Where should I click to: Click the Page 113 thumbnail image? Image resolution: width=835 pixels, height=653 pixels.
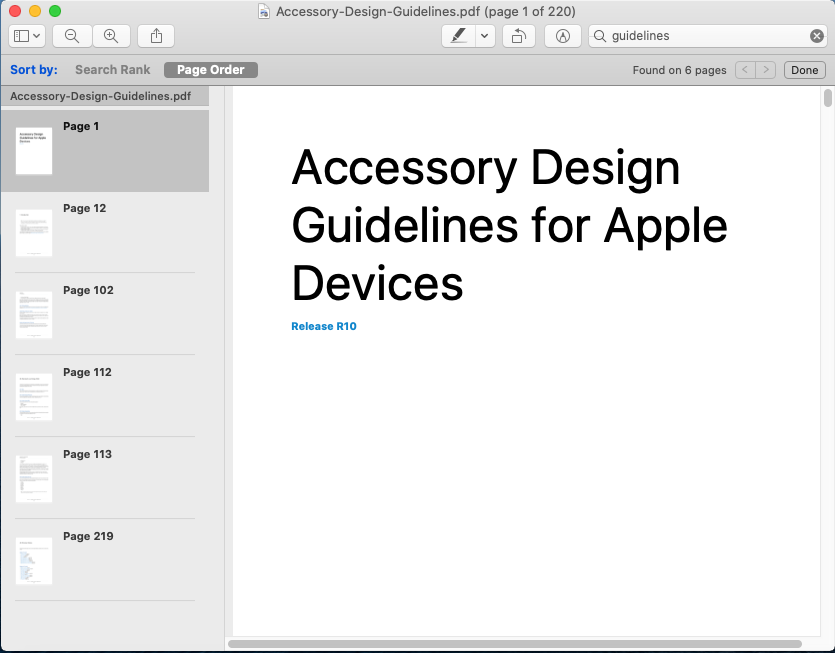point(34,479)
